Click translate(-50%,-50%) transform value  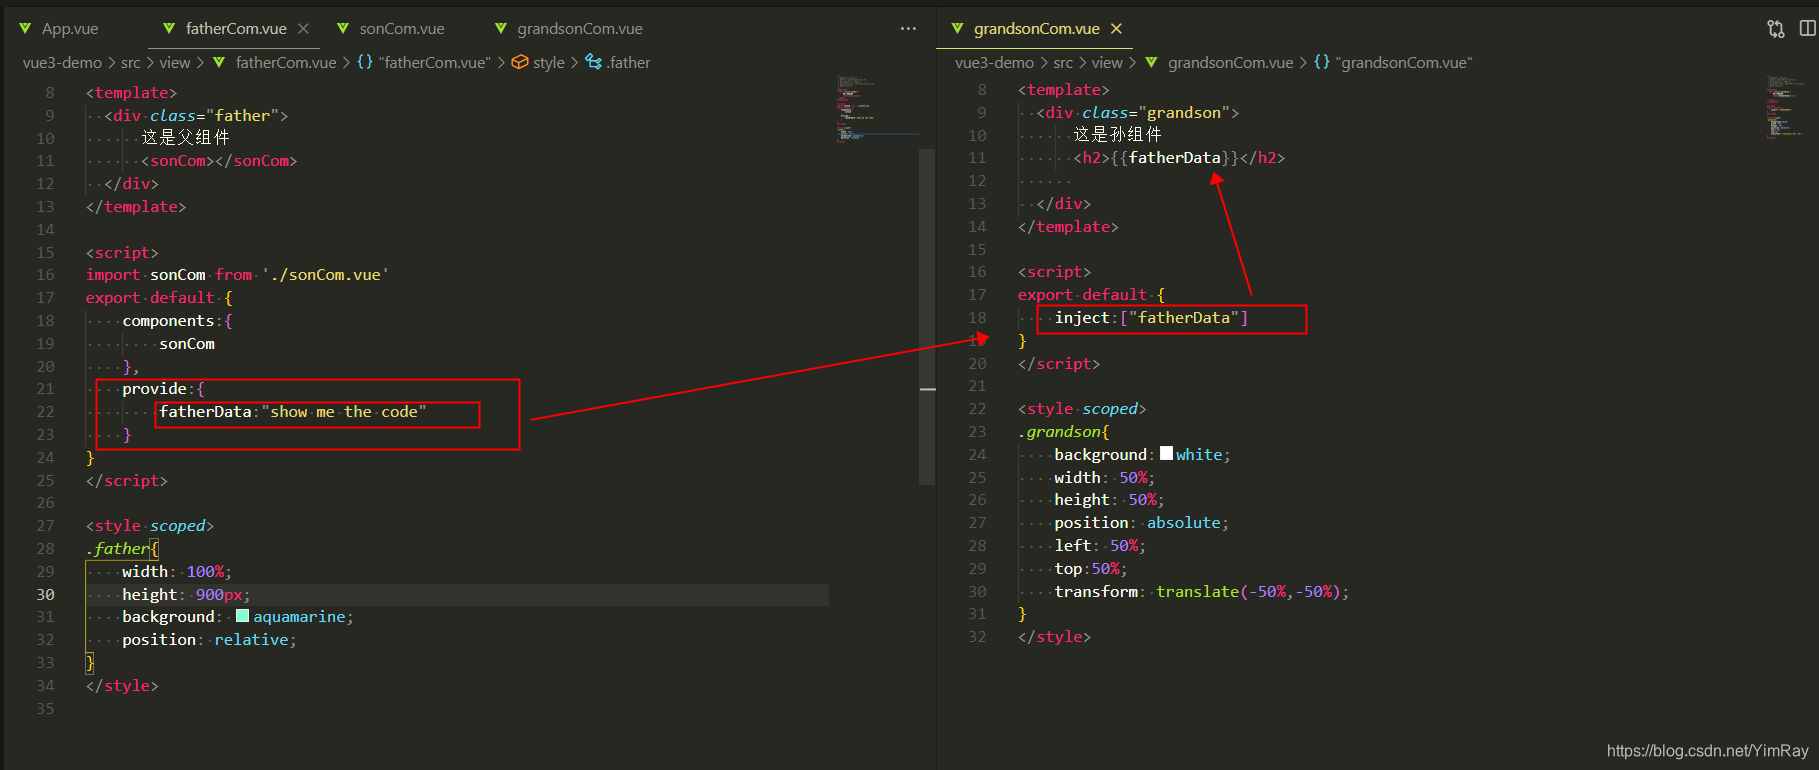[x=1249, y=591]
